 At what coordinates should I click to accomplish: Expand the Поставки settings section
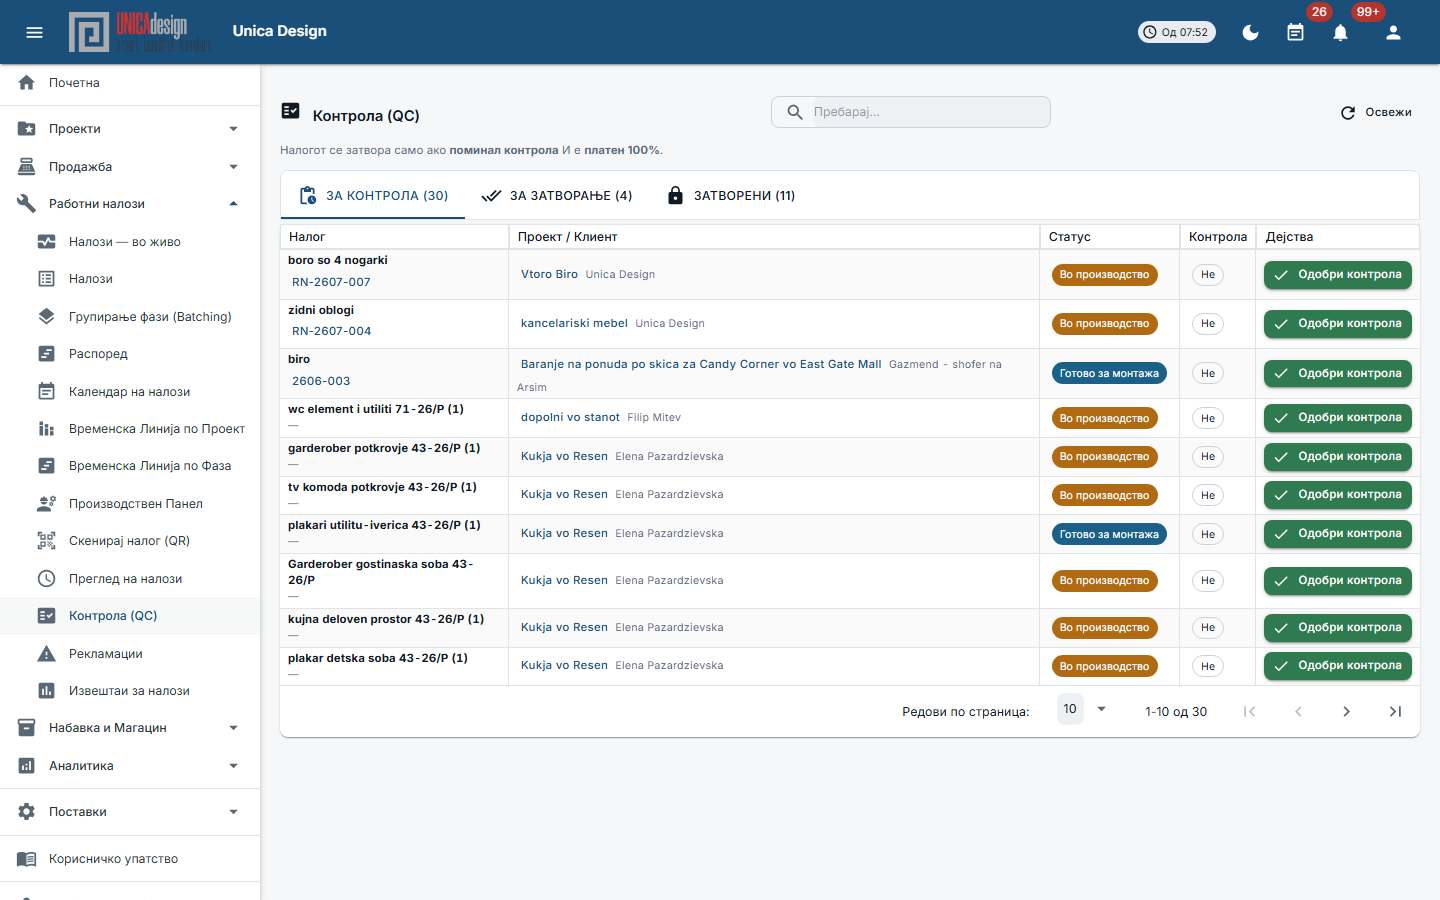point(130,812)
